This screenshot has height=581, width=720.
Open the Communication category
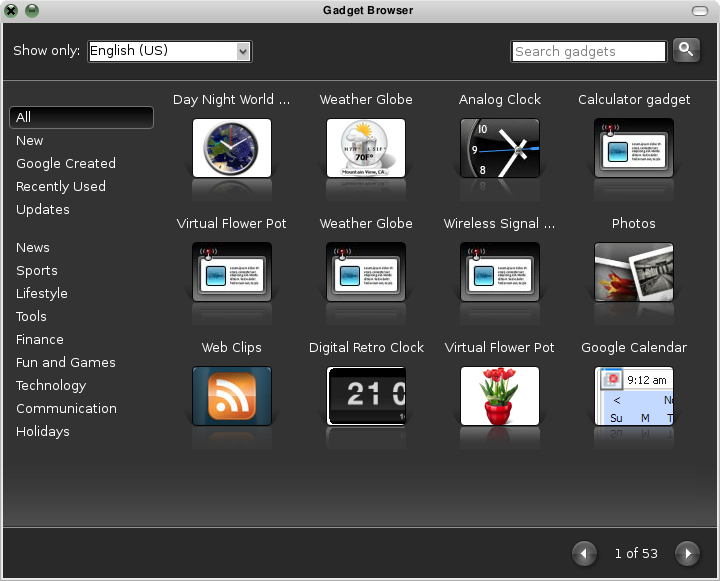pyautogui.click(x=66, y=408)
